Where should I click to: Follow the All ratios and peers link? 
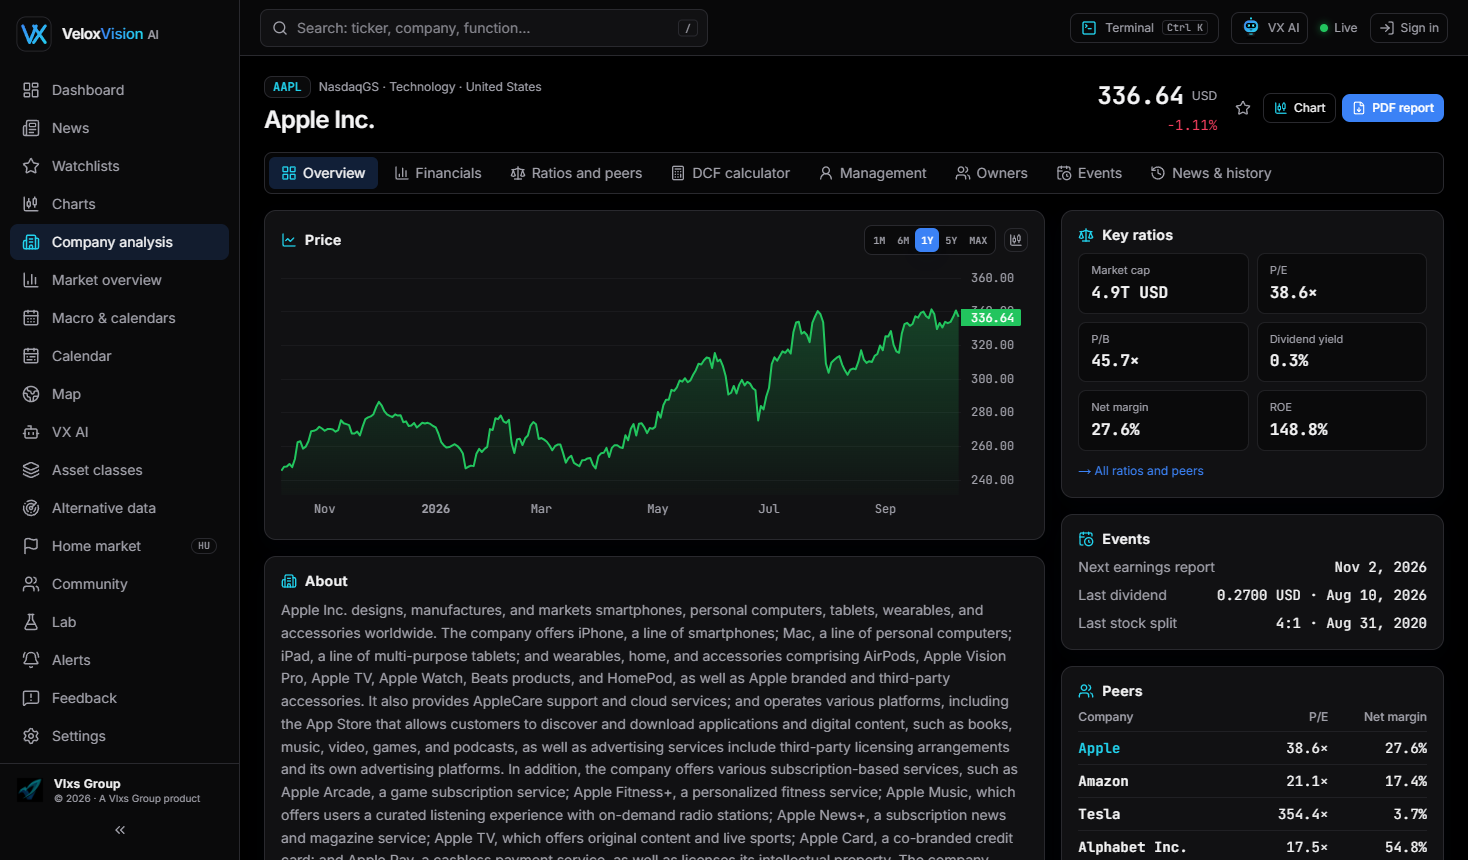tap(1141, 471)
